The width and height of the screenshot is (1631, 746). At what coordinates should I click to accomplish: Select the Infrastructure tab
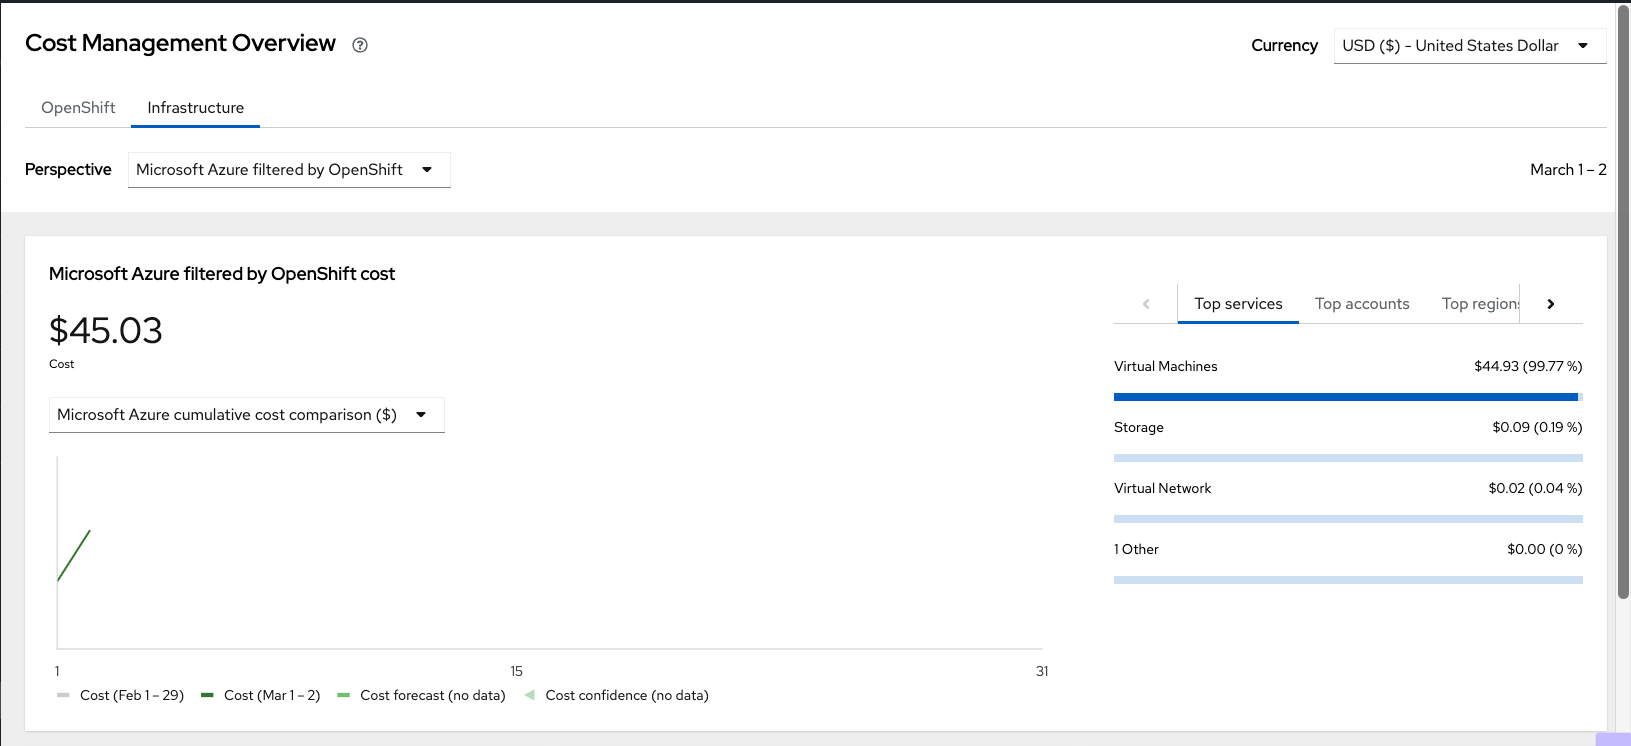pos(195,108)
